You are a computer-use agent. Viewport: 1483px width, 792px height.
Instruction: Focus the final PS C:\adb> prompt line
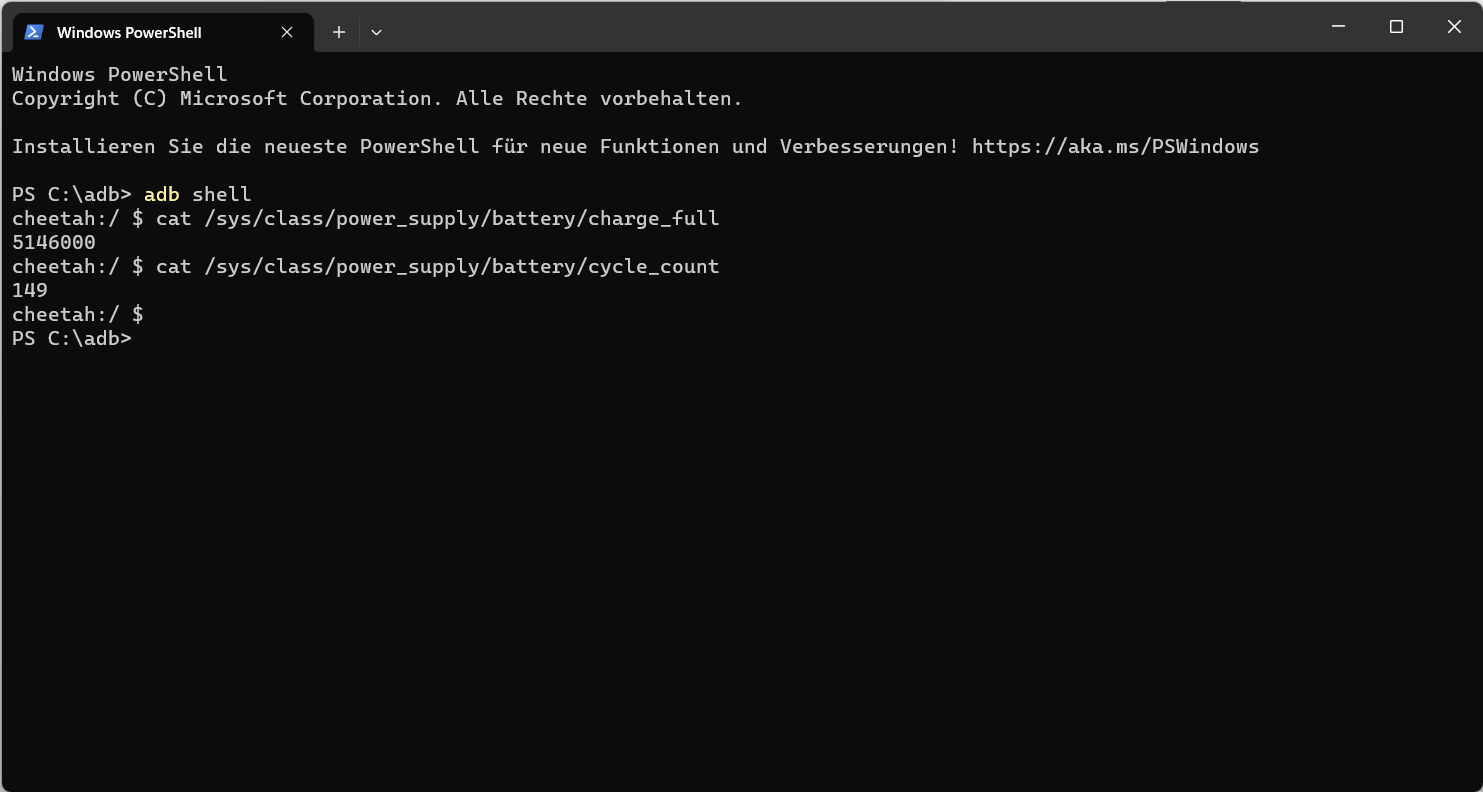[x=72, y=338]
